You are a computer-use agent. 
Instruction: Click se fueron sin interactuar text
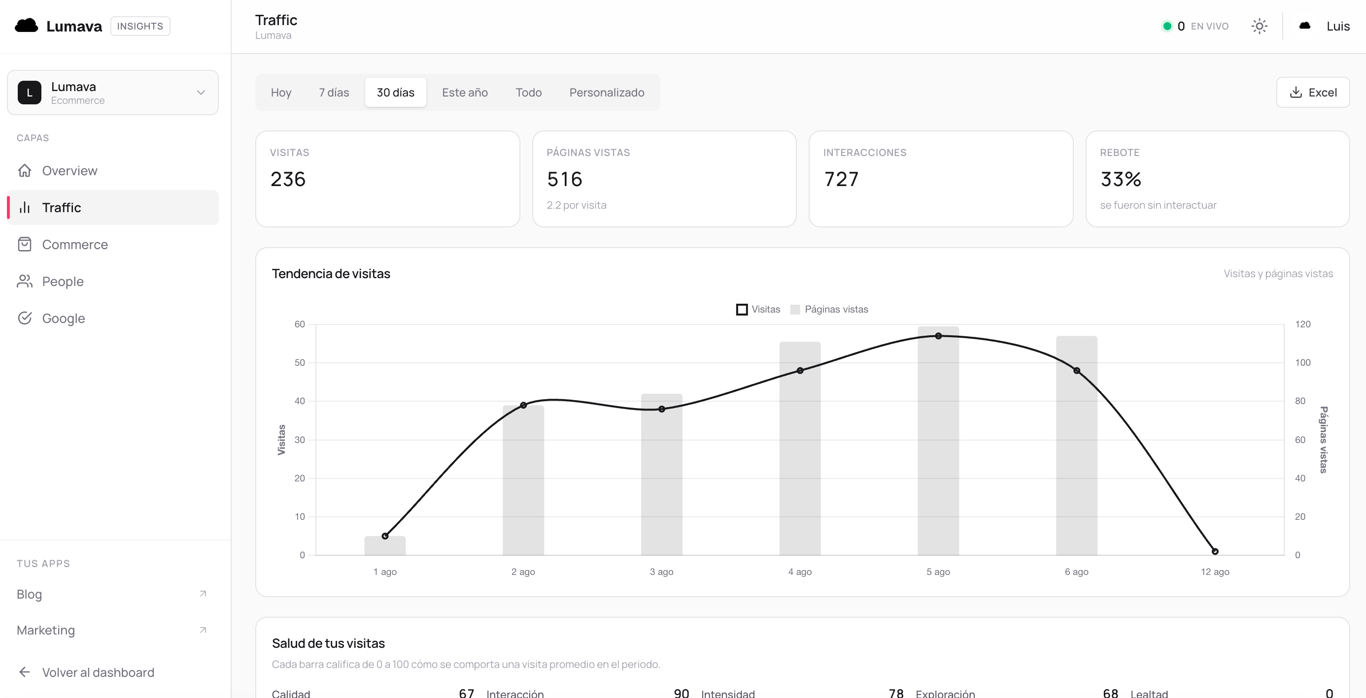point(1158,205)
